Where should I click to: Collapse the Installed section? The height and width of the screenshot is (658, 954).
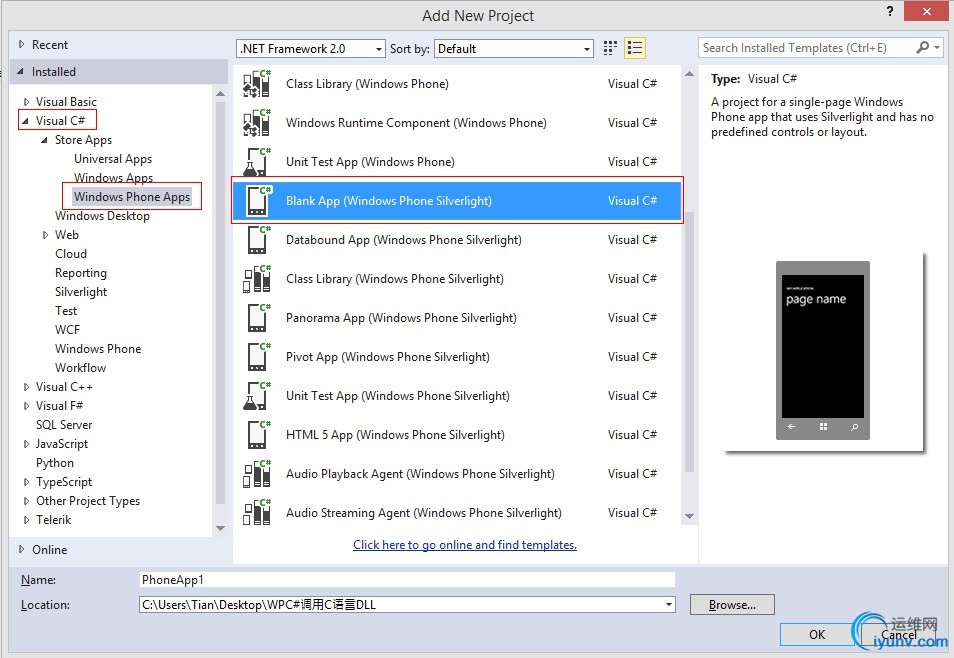pyautogui.click(x=21, y=72)
